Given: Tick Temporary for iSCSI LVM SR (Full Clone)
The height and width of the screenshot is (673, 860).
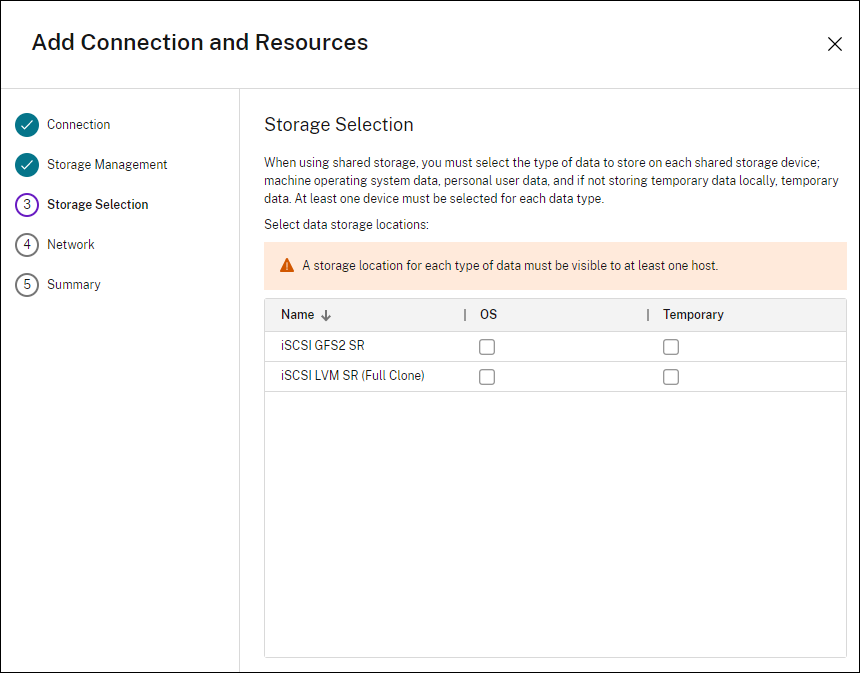Looking at the screenshot, I should click(x=671, y=377).
